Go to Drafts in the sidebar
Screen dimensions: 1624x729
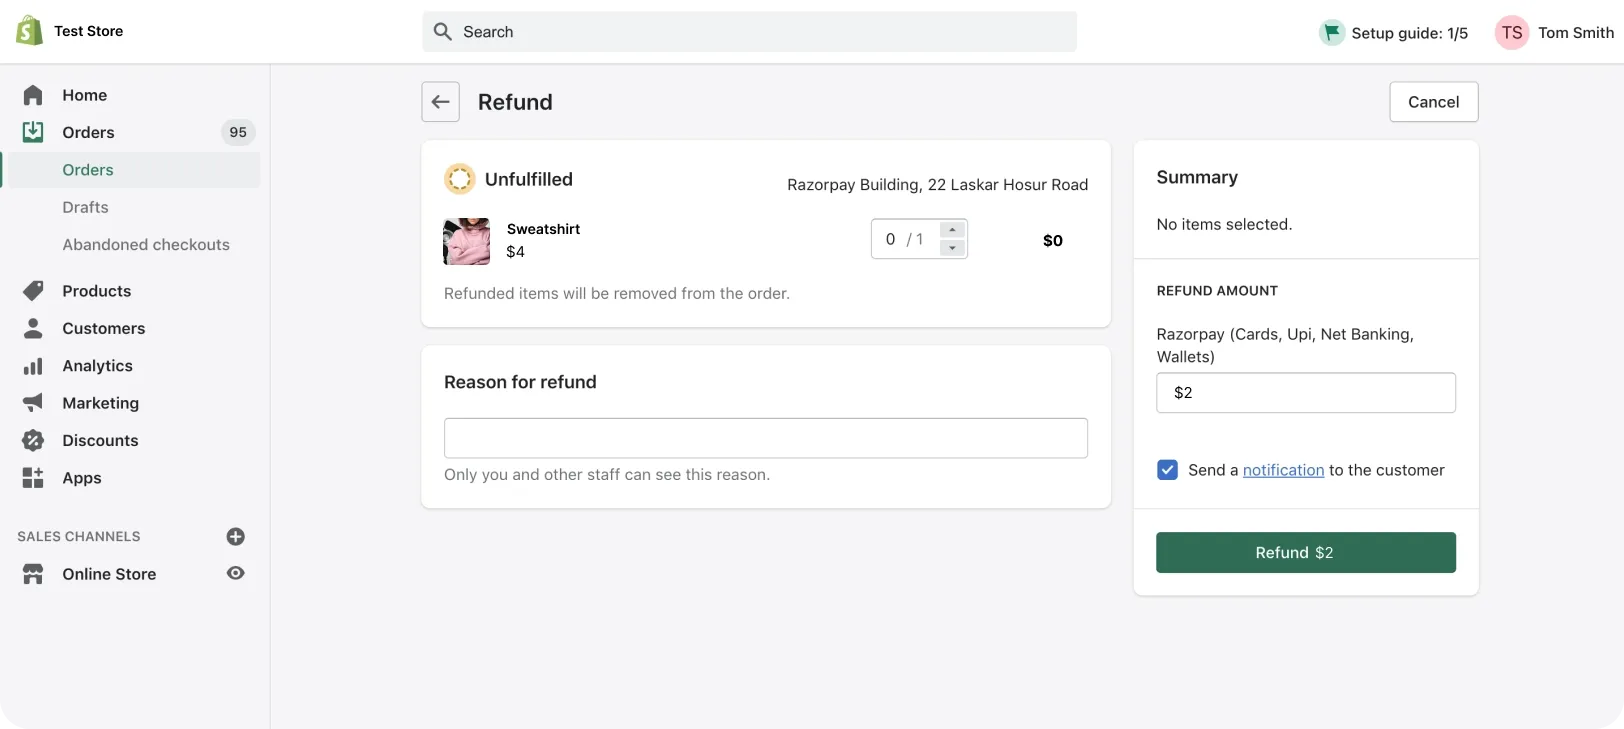pyautogui.click(x=85, y=207)
